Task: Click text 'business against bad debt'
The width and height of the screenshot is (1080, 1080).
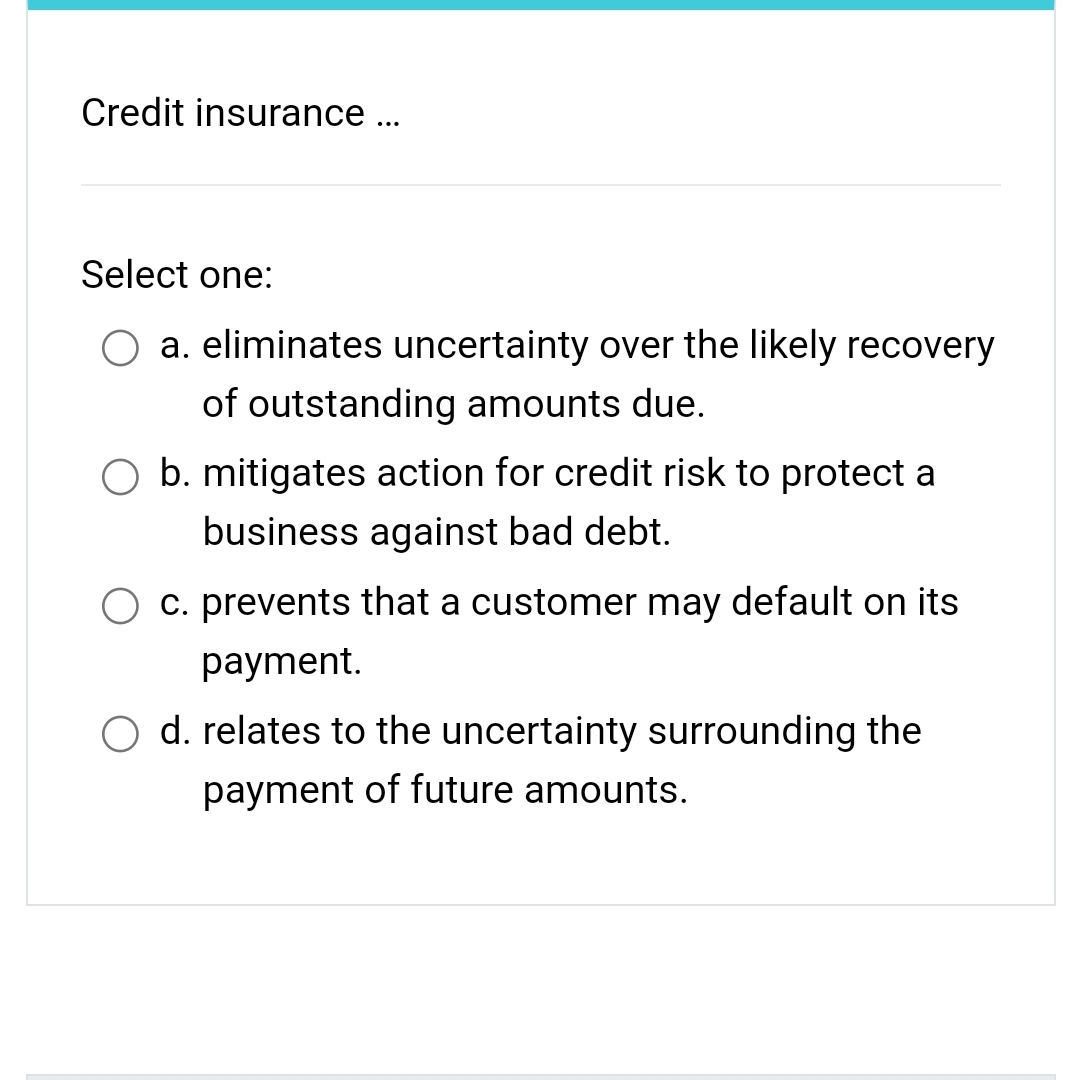Action: (436, 532)
